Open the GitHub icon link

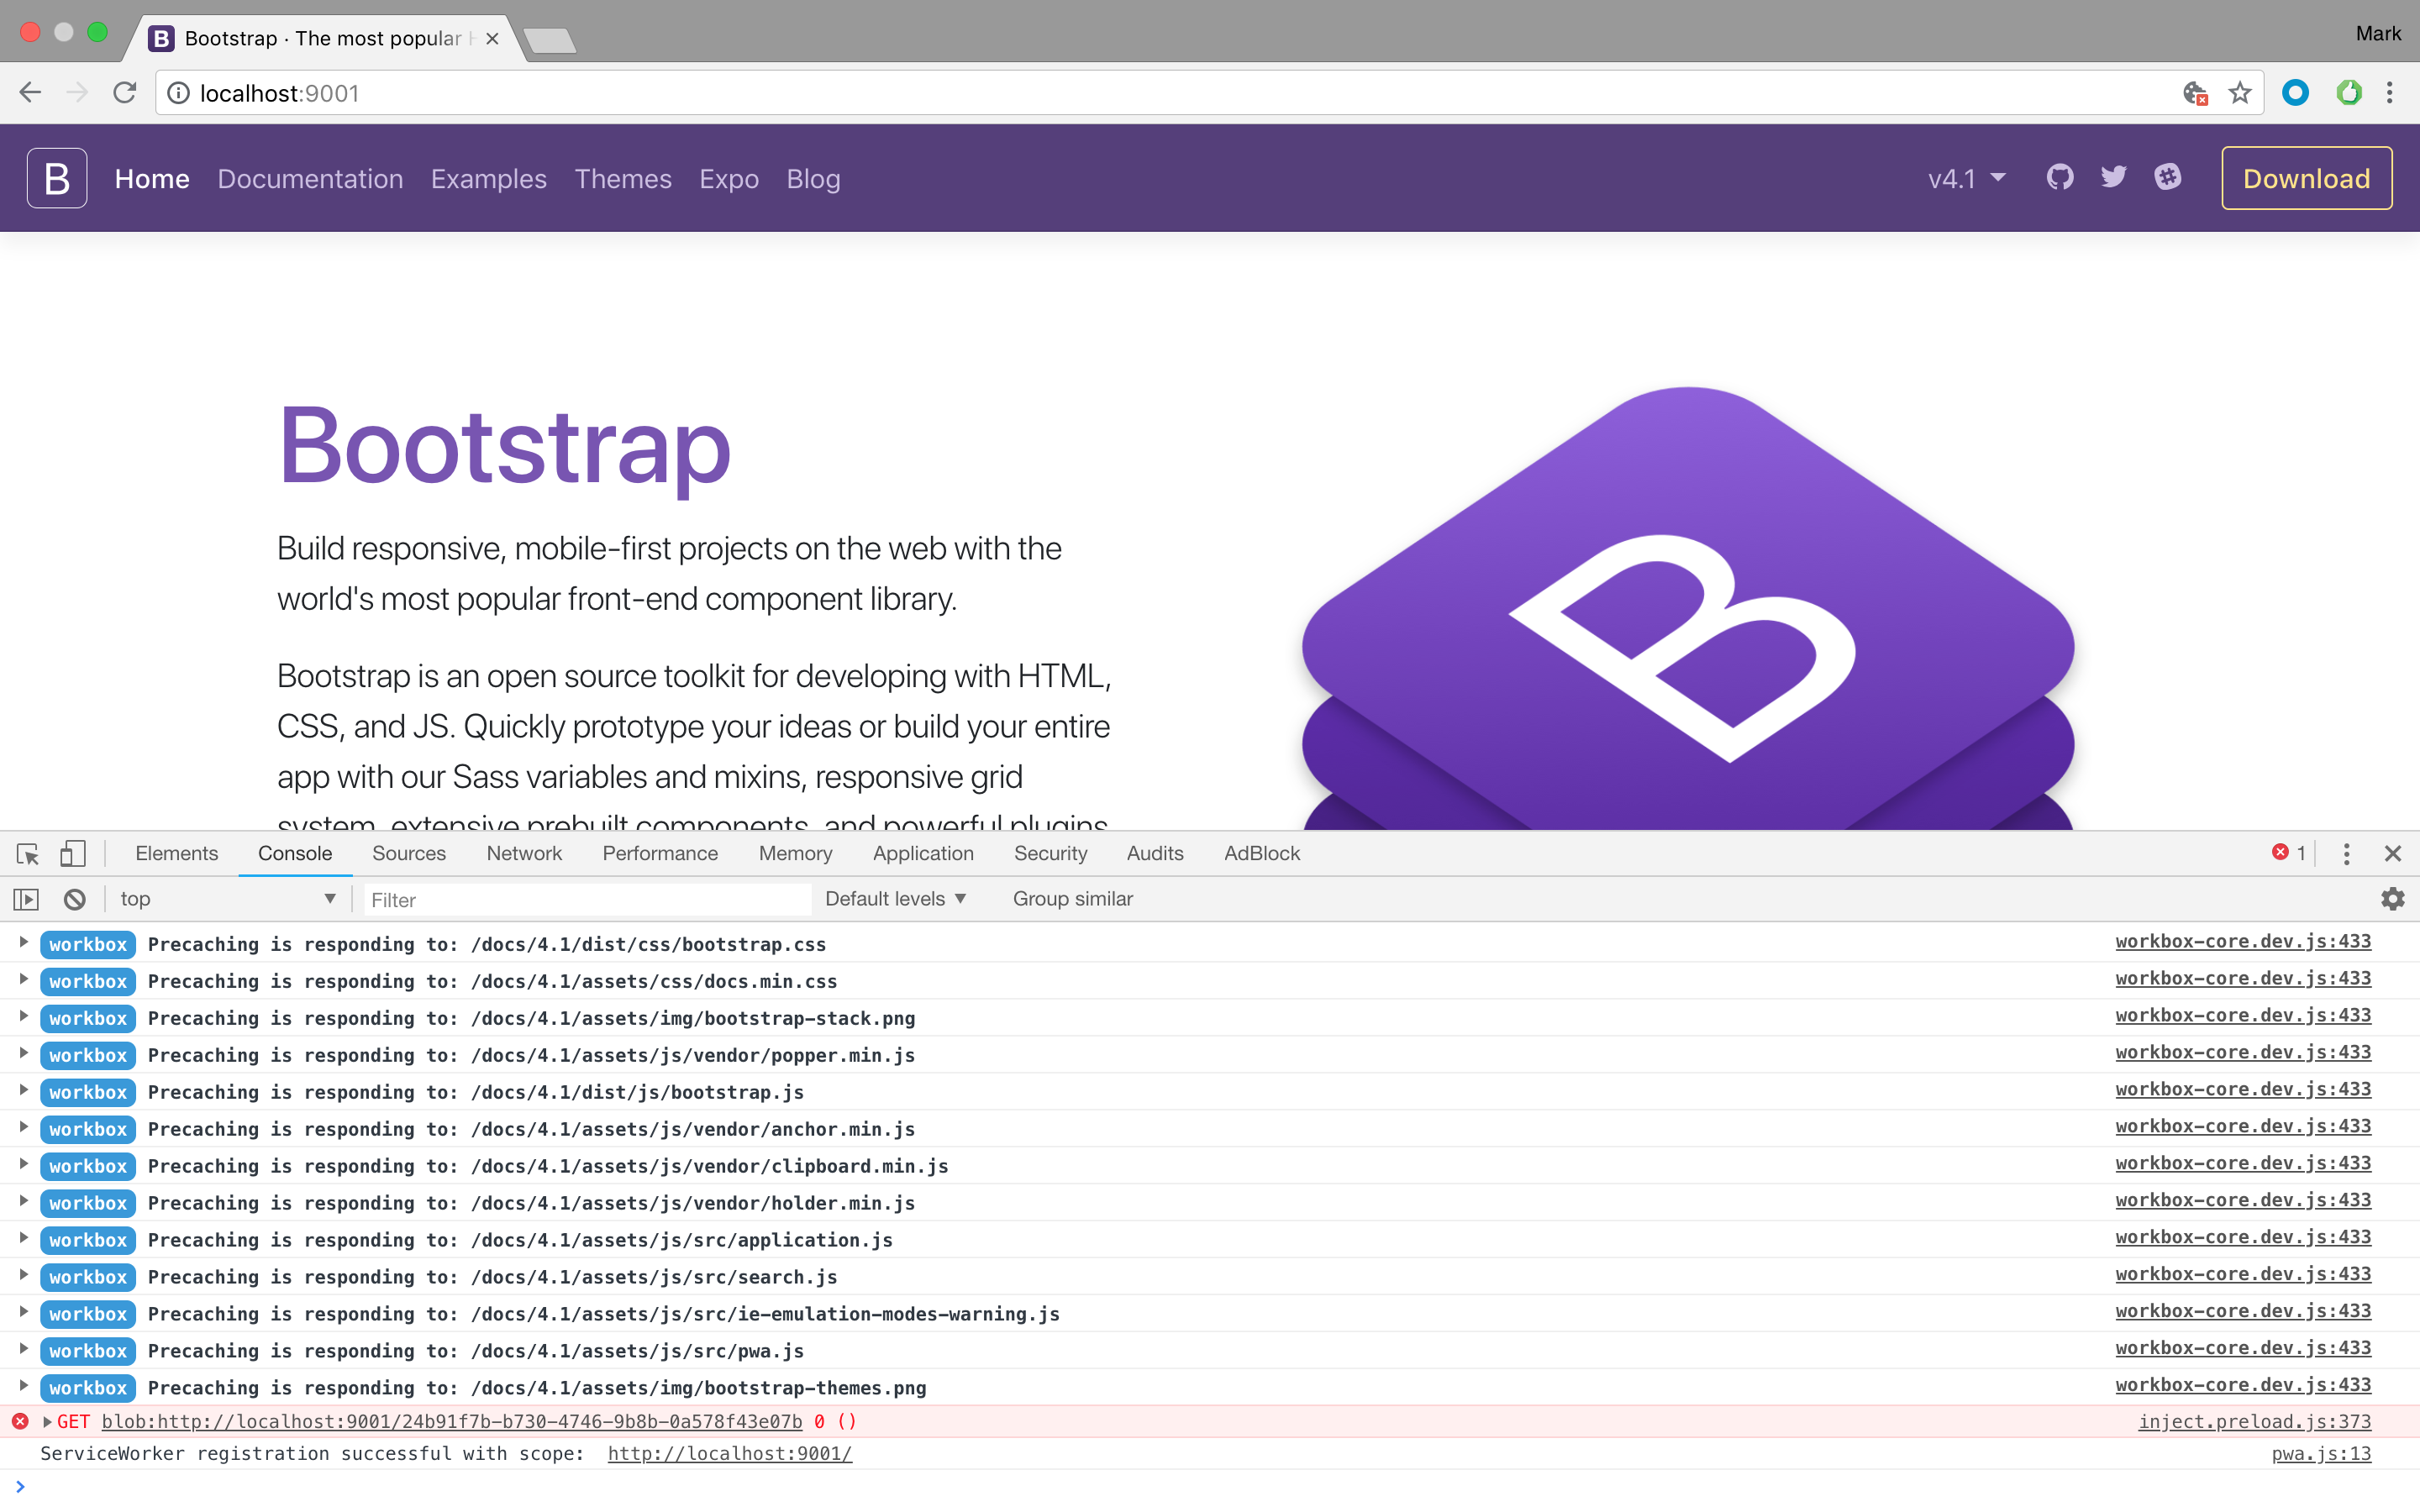coord(2060,178)
